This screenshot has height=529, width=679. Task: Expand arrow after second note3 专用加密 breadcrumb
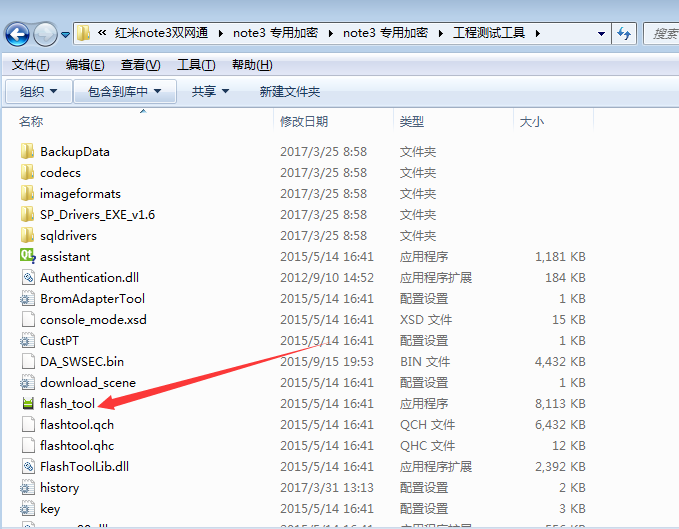pos(441,33)
